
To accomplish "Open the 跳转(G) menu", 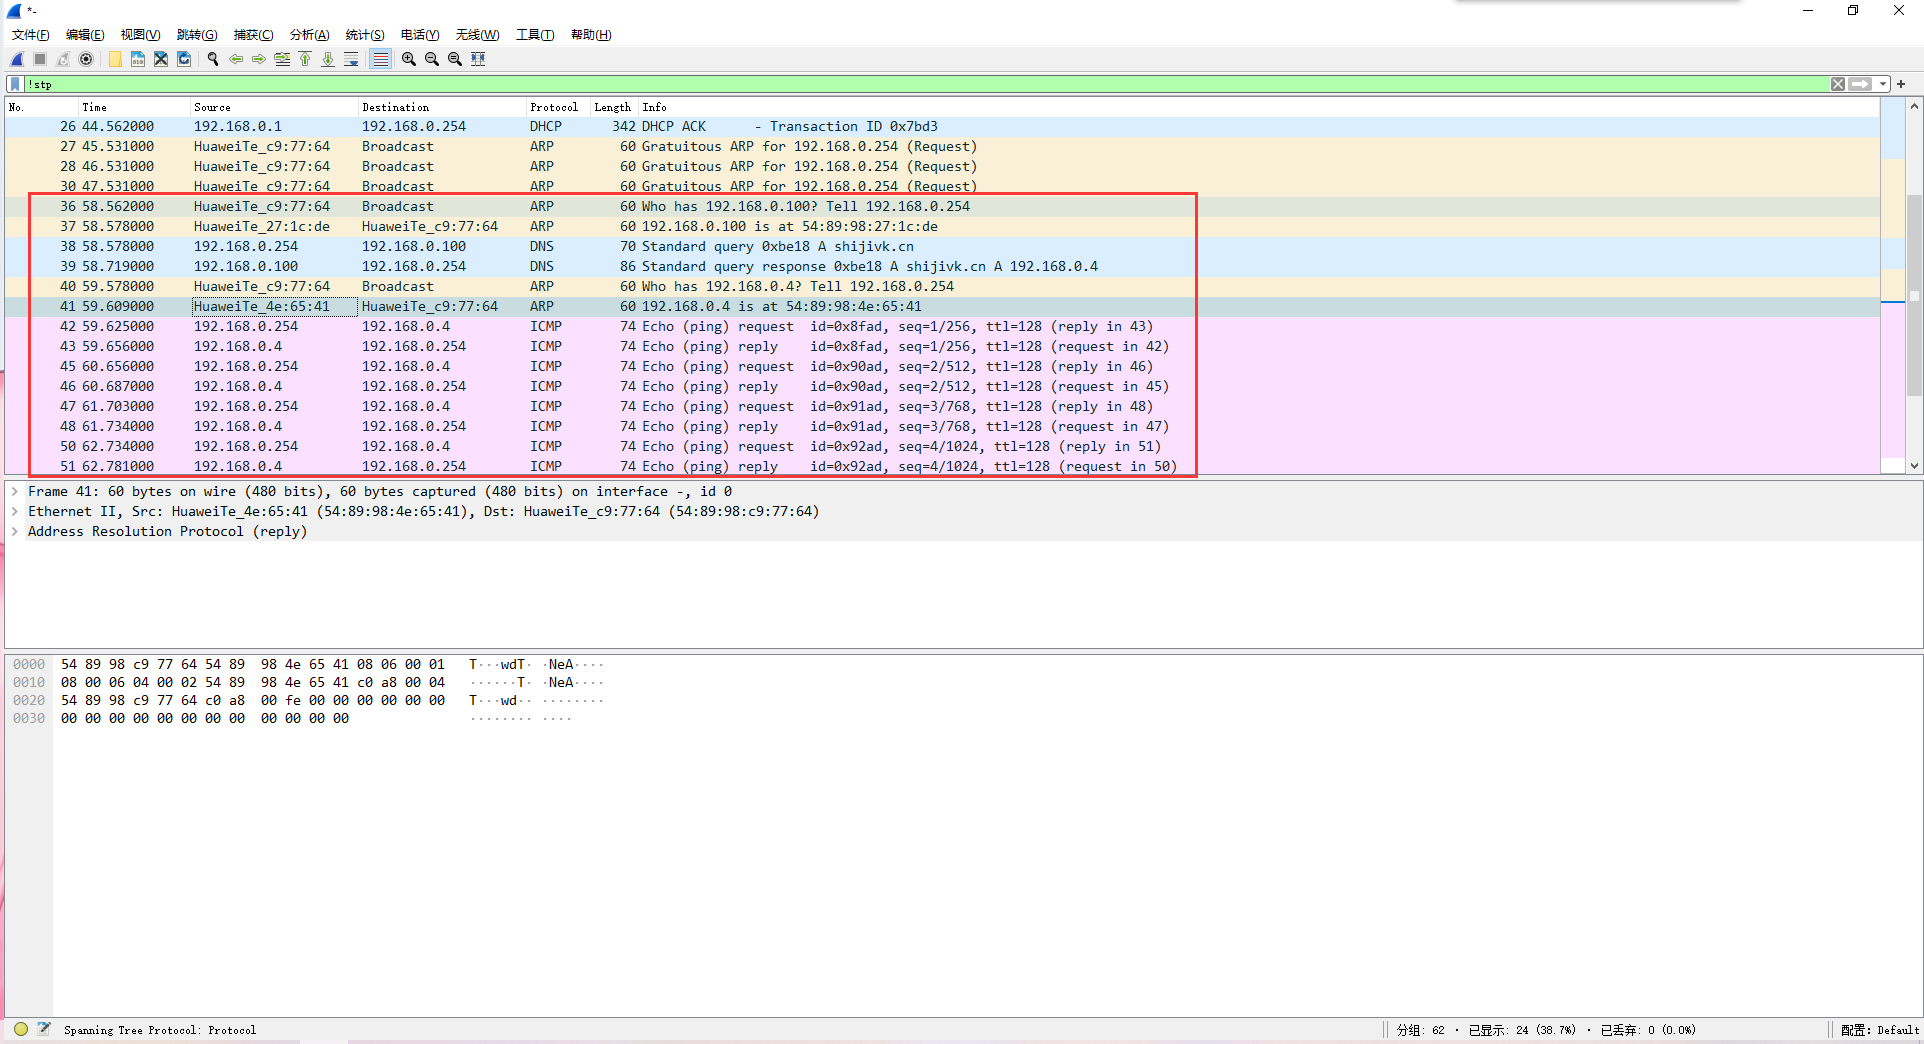I will click(197, 35).
